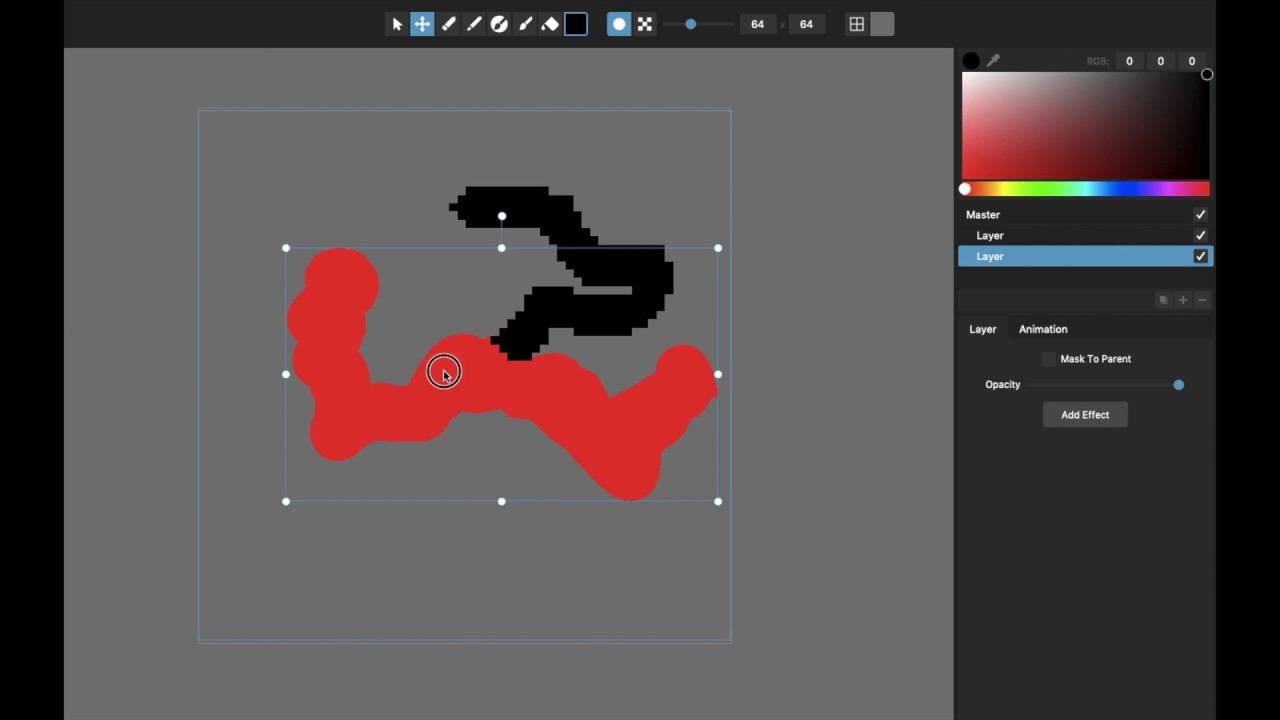
Task: Switch to the Animation tab
Action: [x=1043, y=329]
